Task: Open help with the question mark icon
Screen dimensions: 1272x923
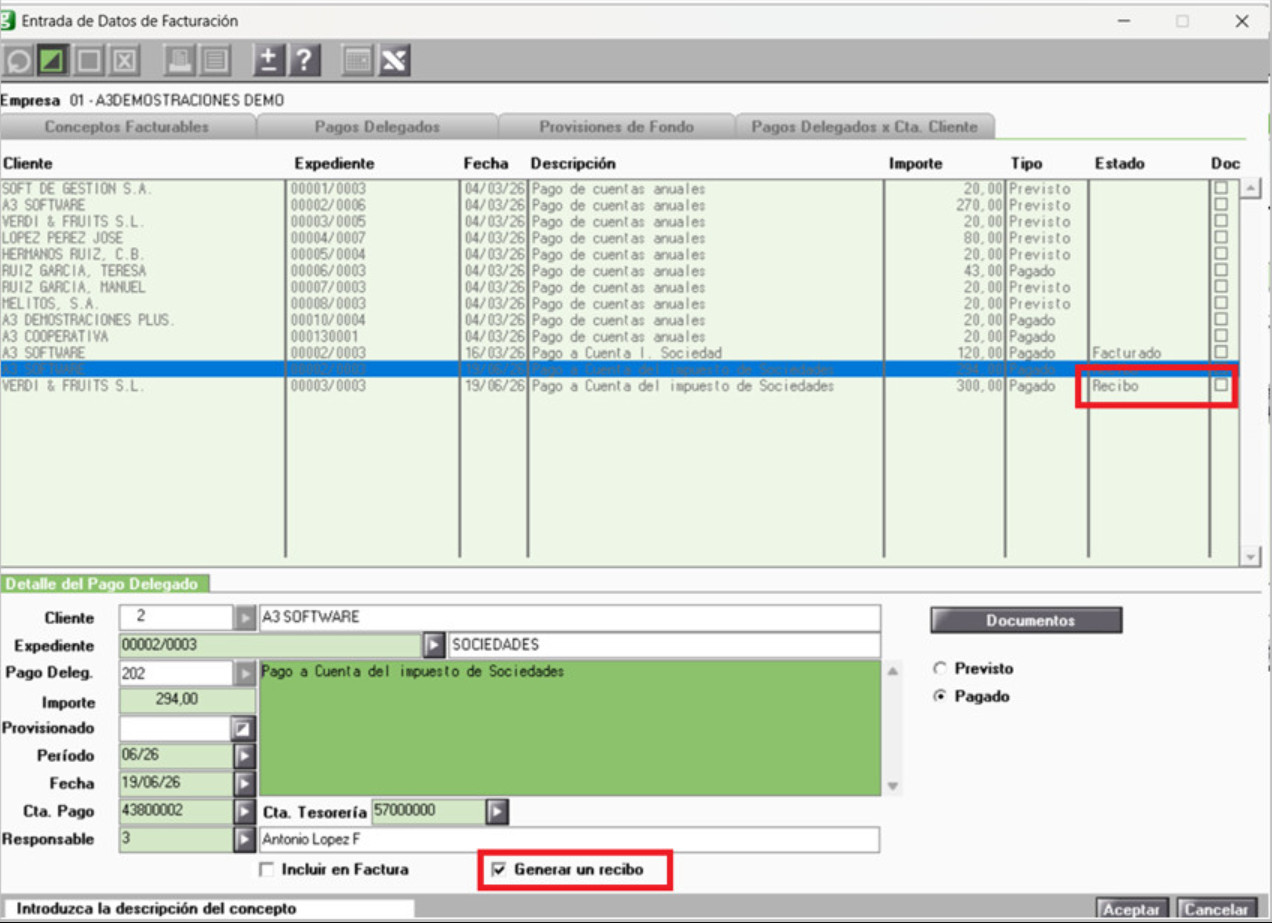Action: [x=304, y=61]
